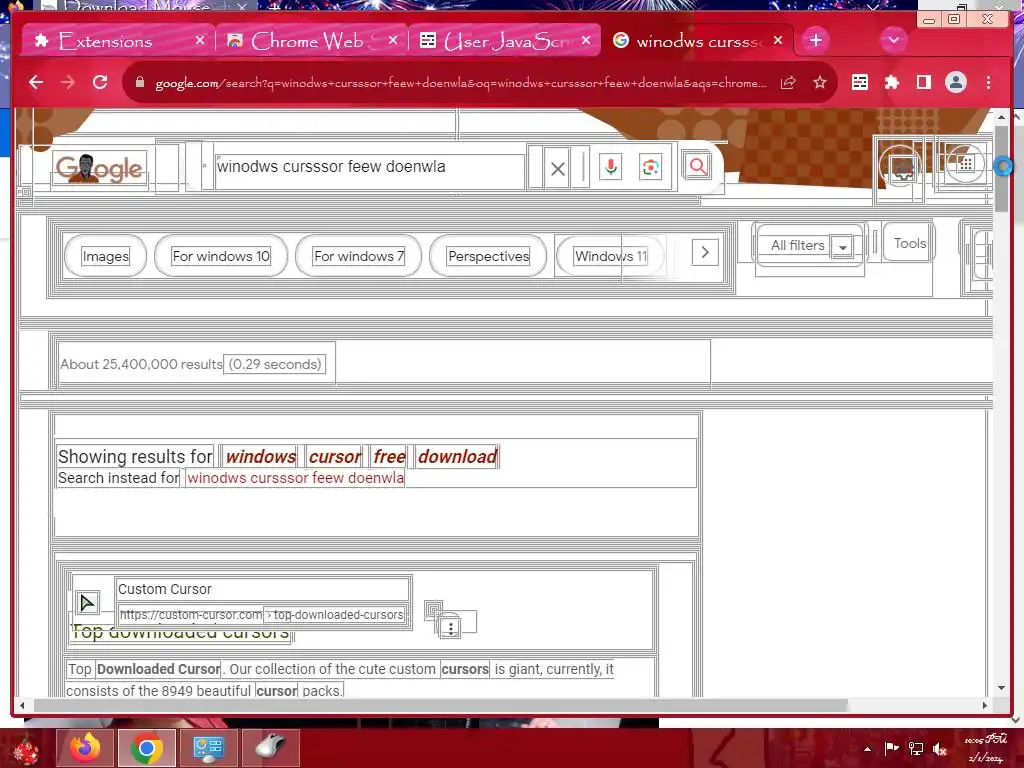
Task: Select the Perspectives filter chip
Action: click(488, 256)
